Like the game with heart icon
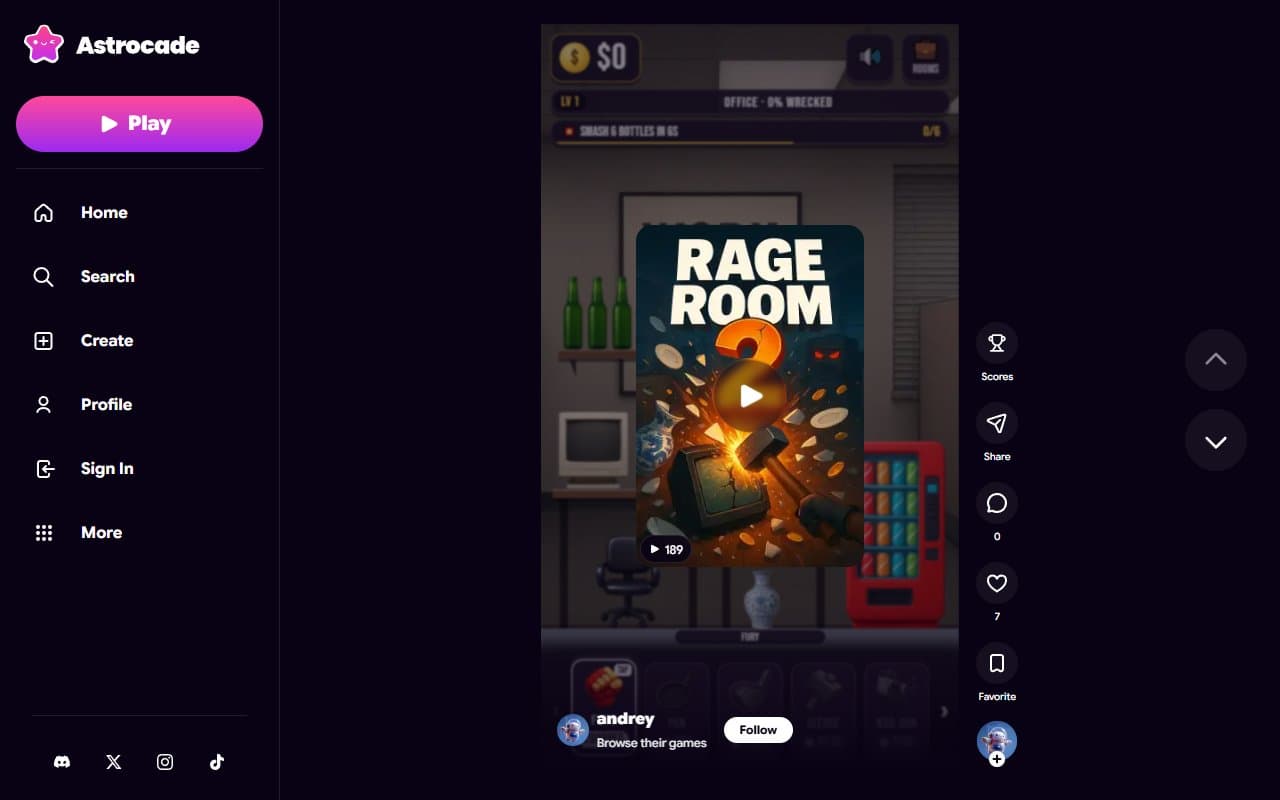Viewport: 1280px width, 800px height. (997, 583)
